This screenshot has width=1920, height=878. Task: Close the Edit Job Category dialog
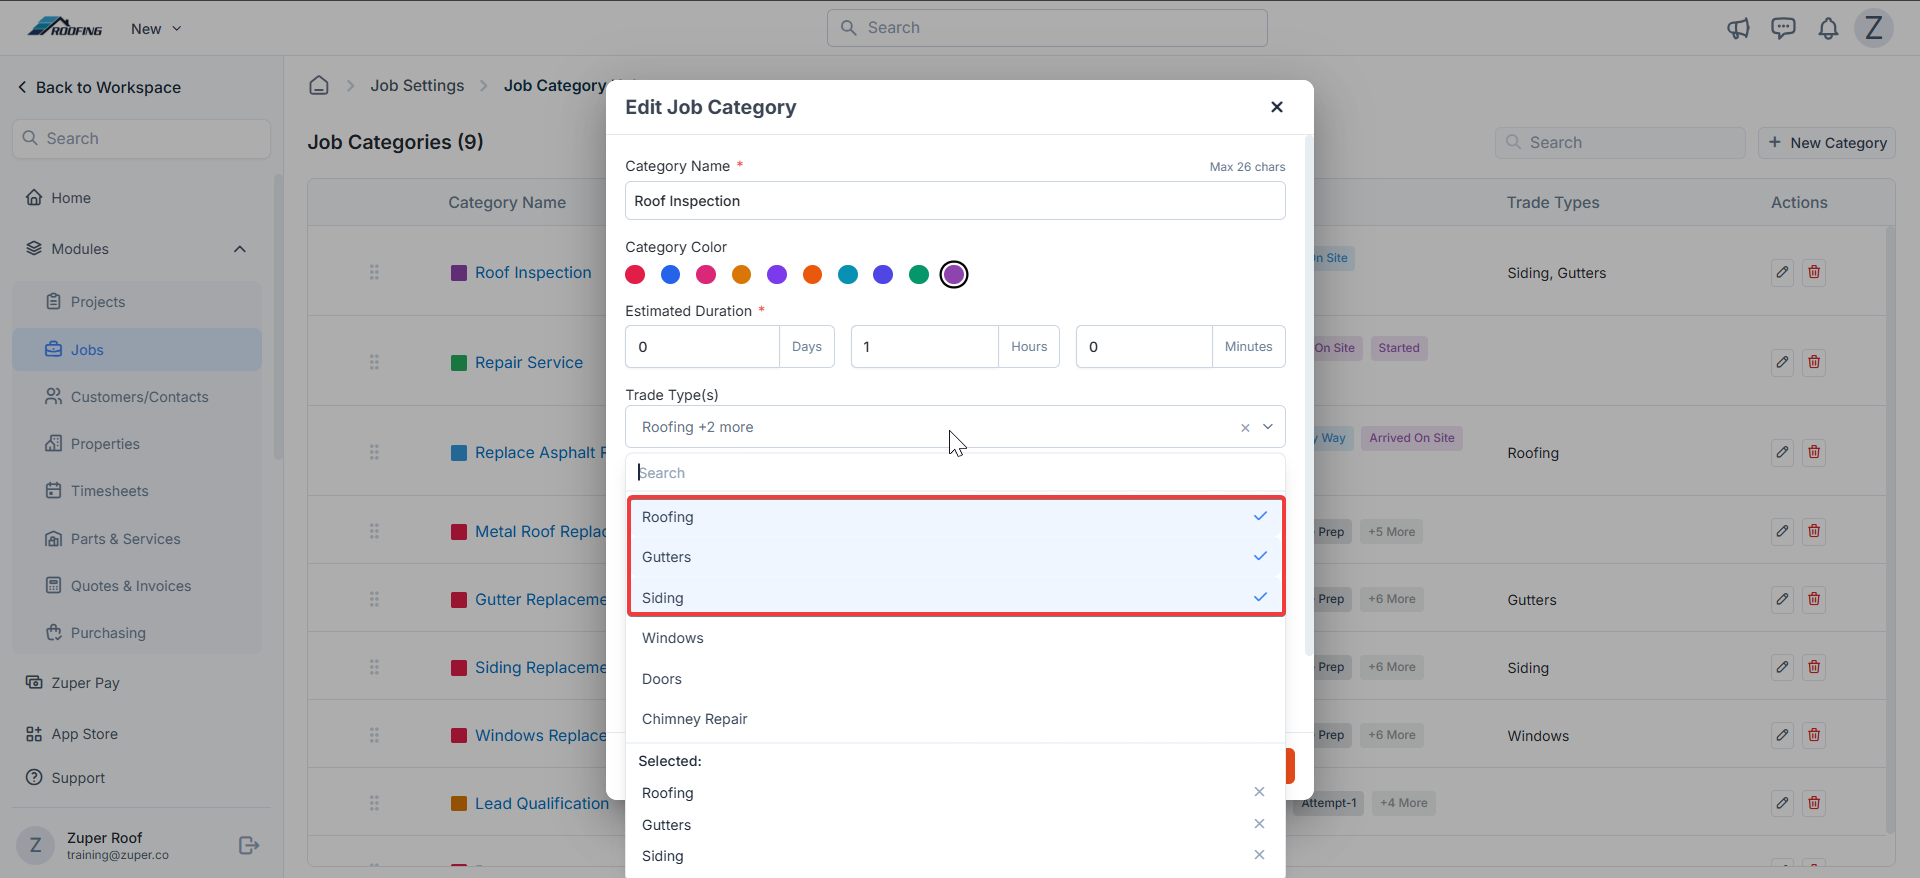[x=1277, y=107]
